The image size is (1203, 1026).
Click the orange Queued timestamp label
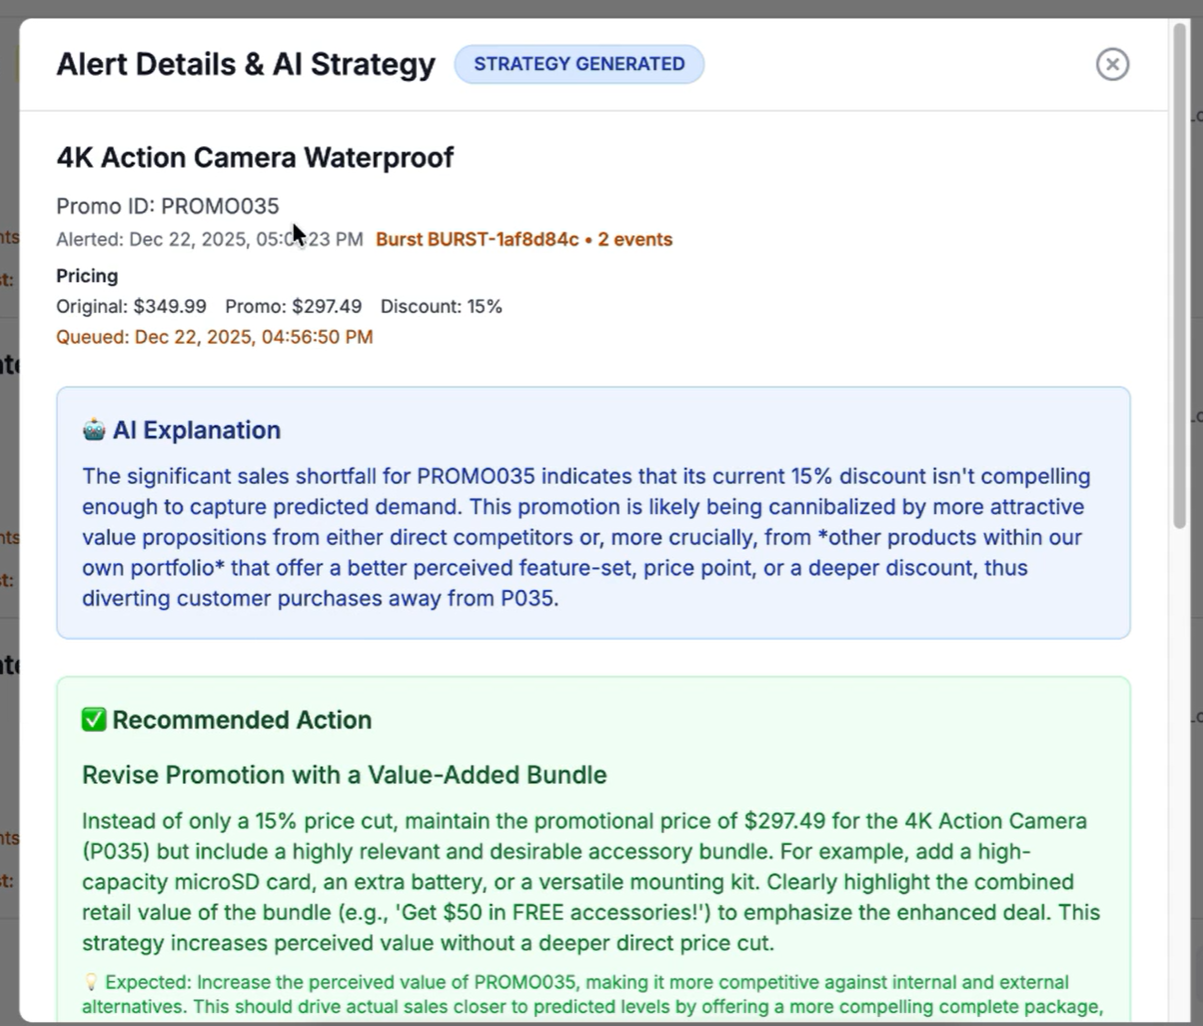213,336
